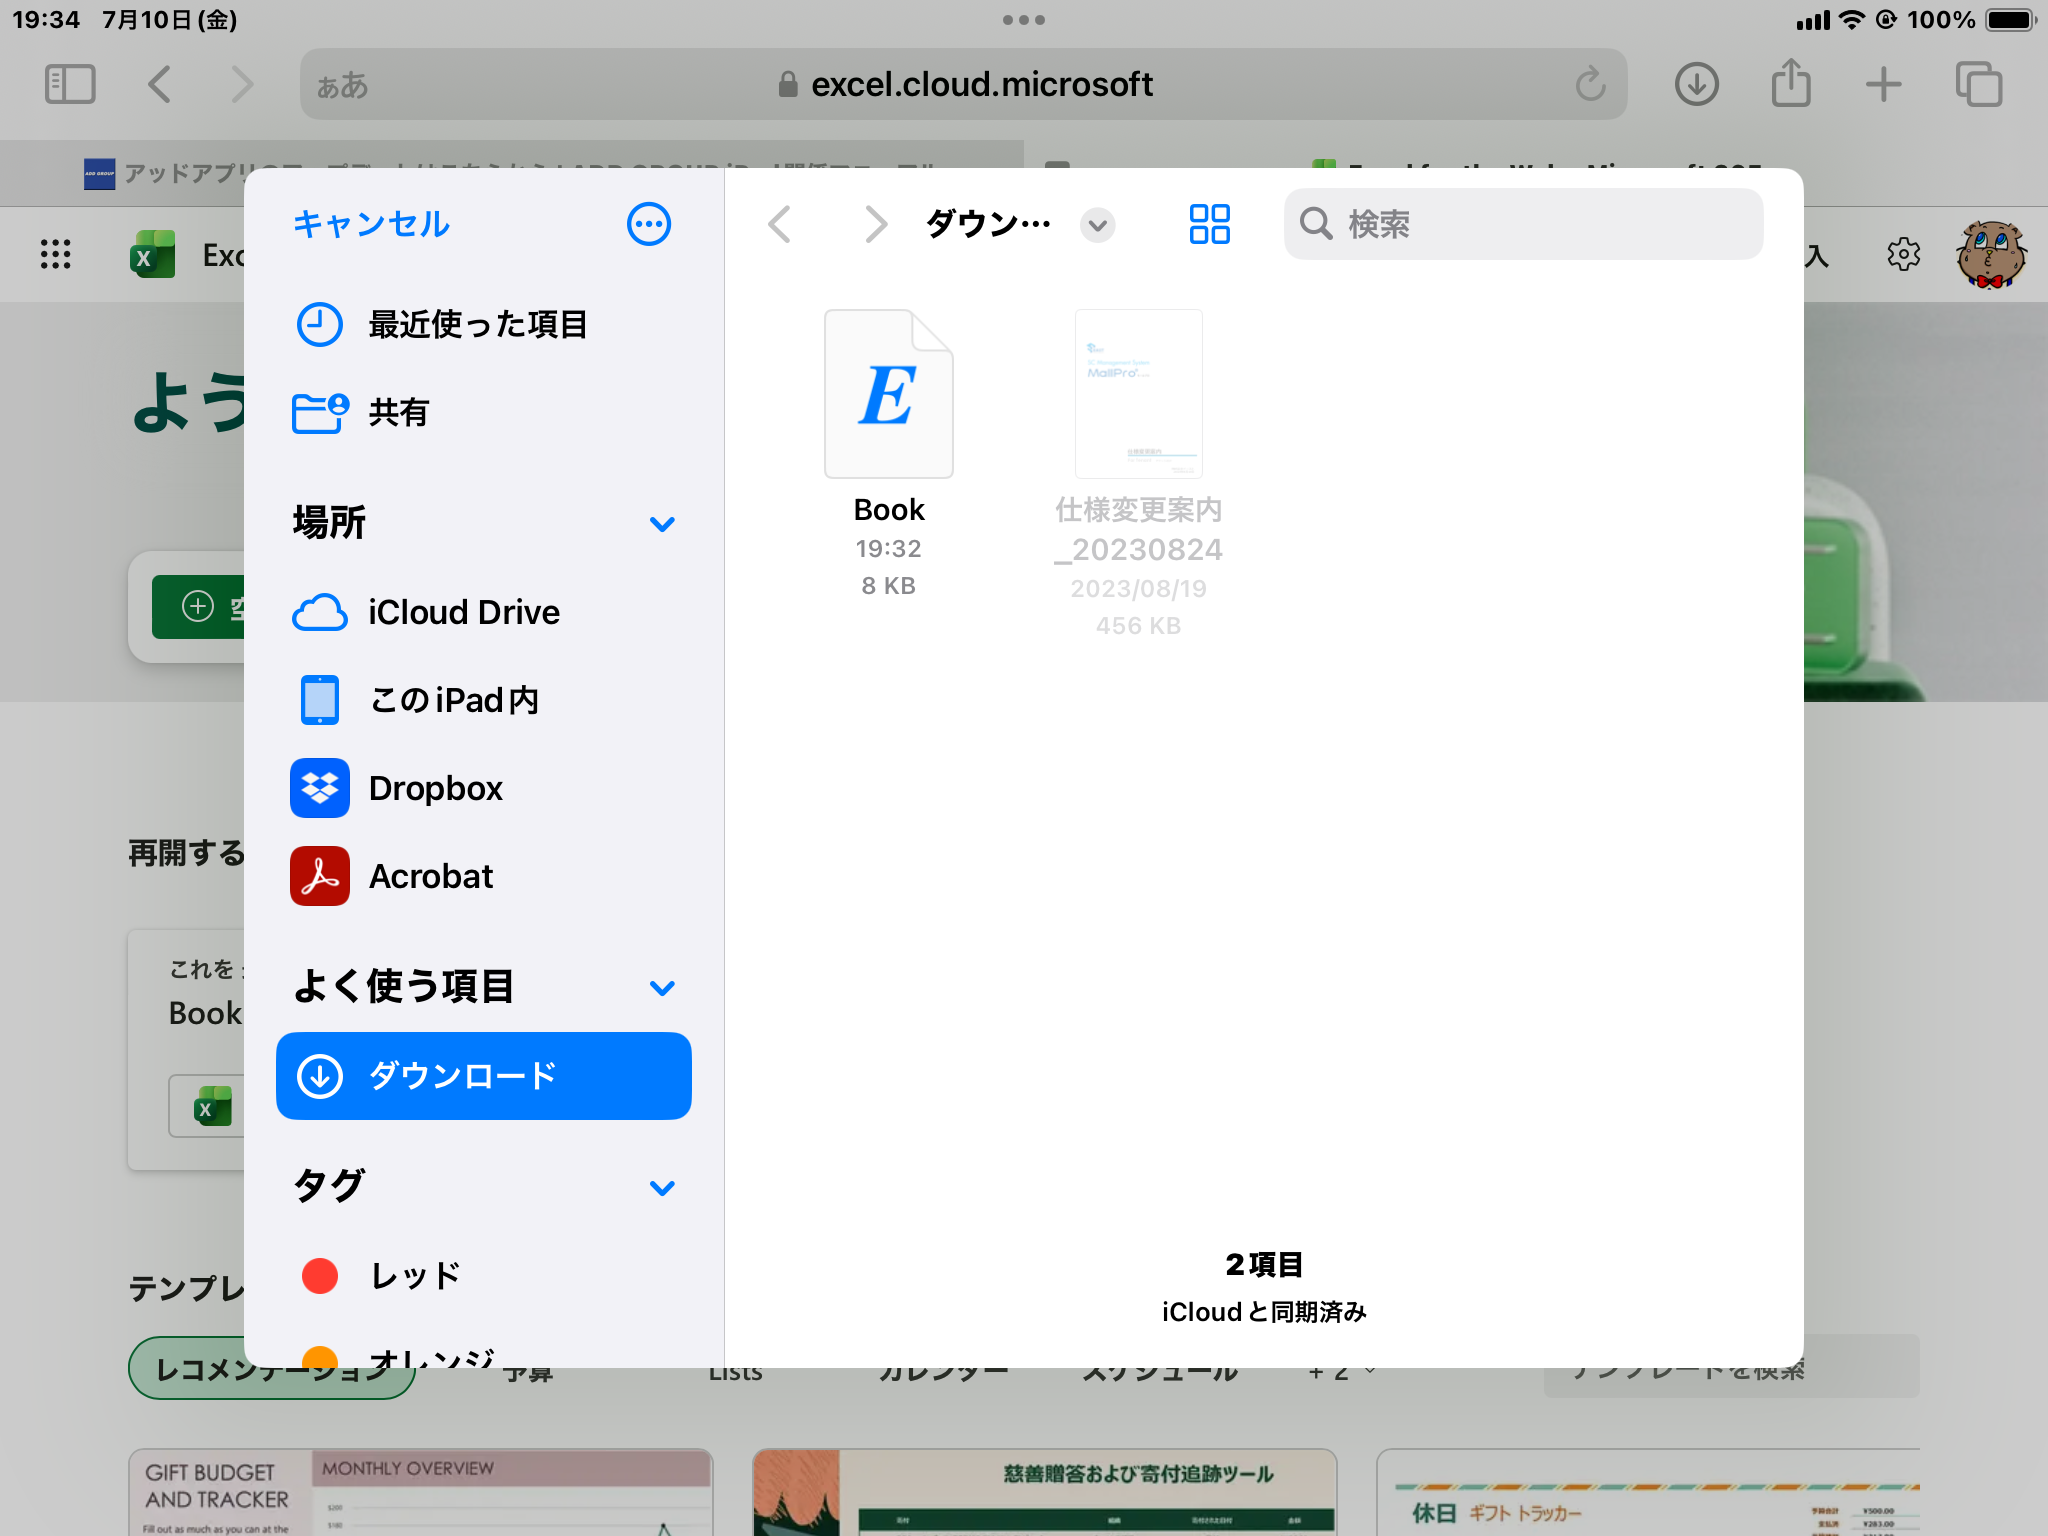2048x1536 pixels.
Task: Open a new Safari tab with plus icon
Action: 1883,84
